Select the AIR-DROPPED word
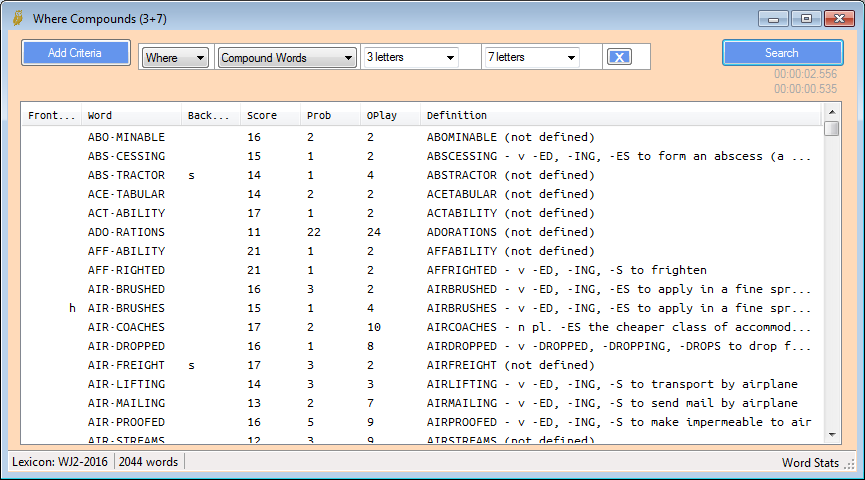The image size is (865, 480). [126, 346]
